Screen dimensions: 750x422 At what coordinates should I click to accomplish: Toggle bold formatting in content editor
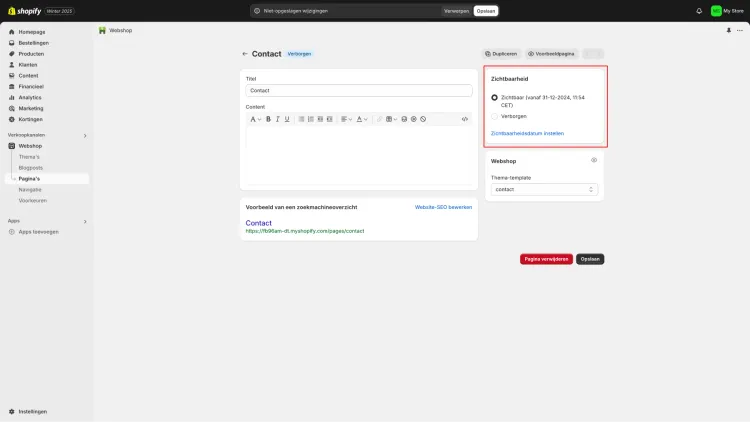pyautogui.click(x=268, y=119)
